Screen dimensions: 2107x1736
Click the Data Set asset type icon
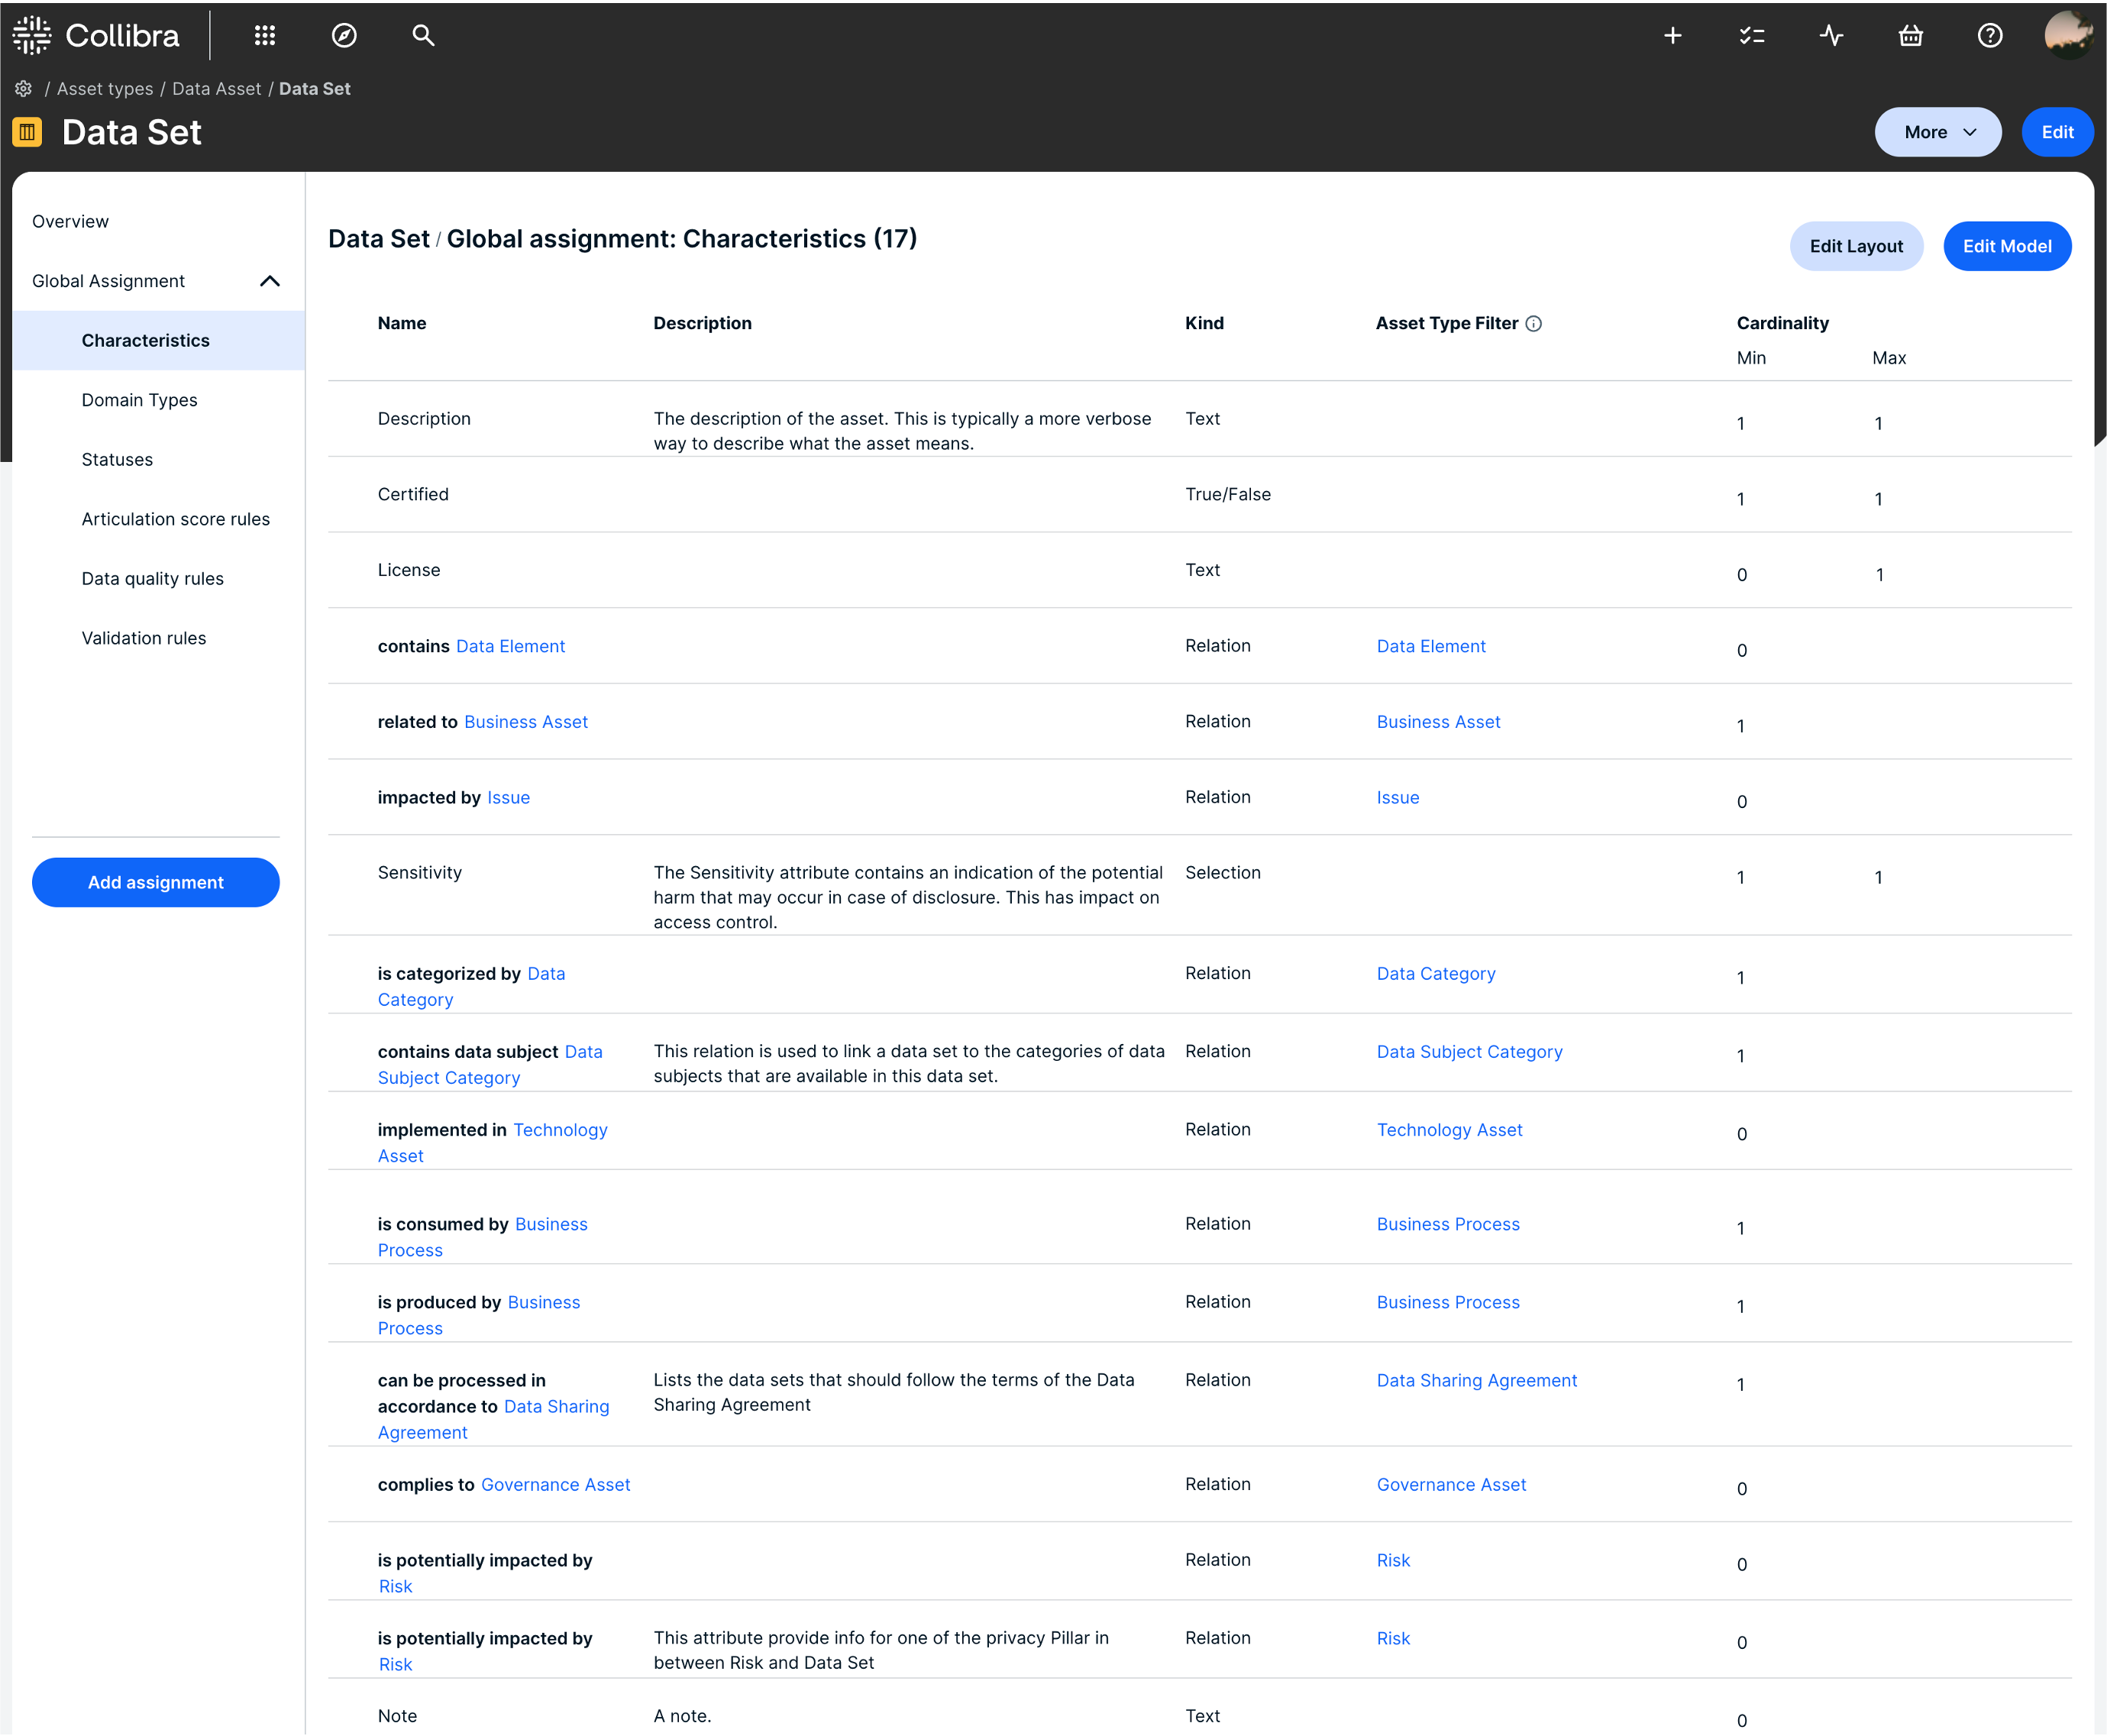28,132
